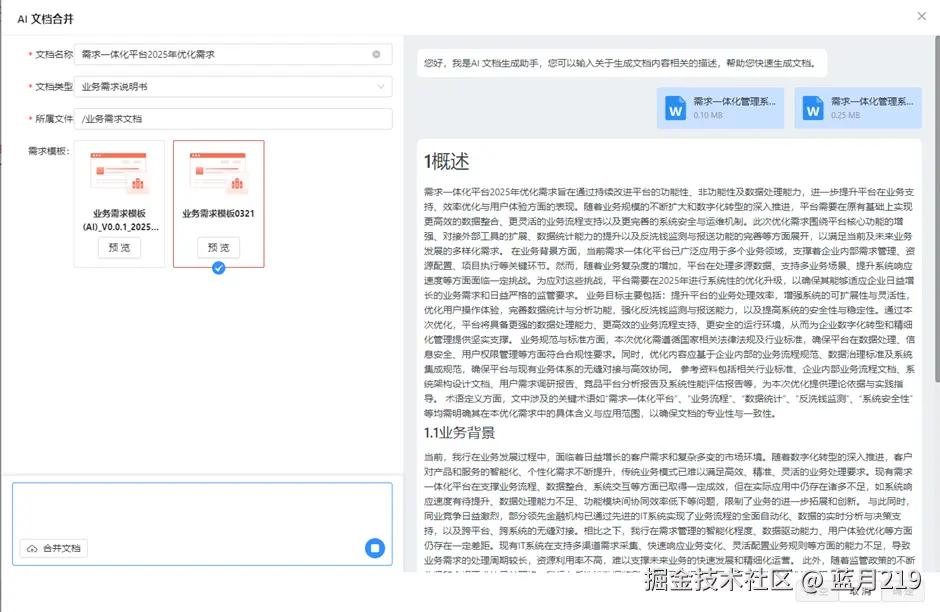The height and width of the screenshot is (612, 940).
Task: Click the right panel vertical scrollbar
Action: click(937, 209)
